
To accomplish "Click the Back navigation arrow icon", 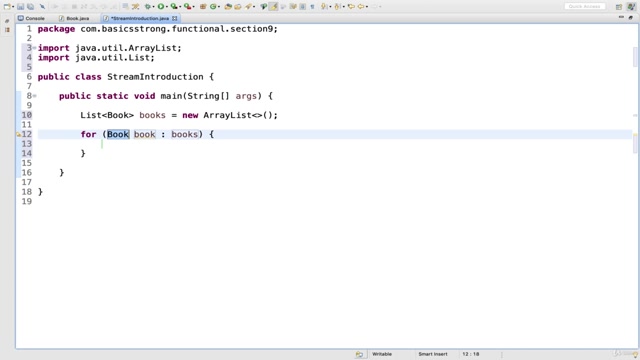I will (x=361, y=7).
